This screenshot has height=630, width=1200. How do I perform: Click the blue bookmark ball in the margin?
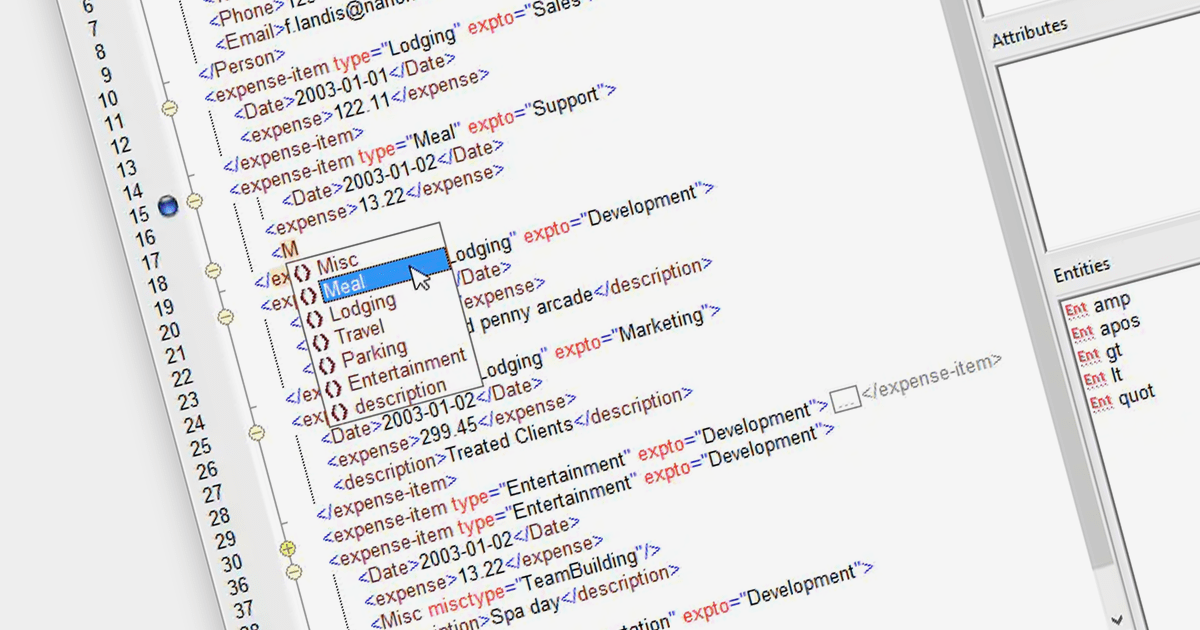[x=168, y=206]
